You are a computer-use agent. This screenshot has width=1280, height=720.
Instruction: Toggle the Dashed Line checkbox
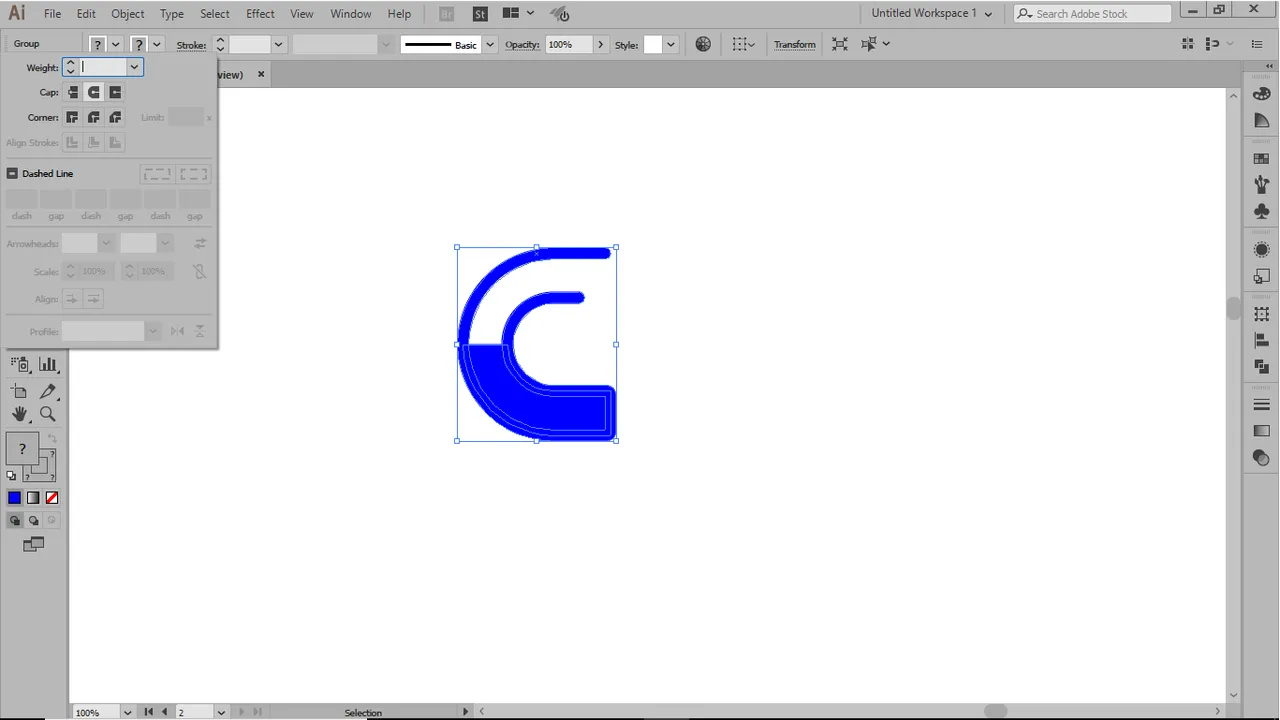tap(12, 173)
